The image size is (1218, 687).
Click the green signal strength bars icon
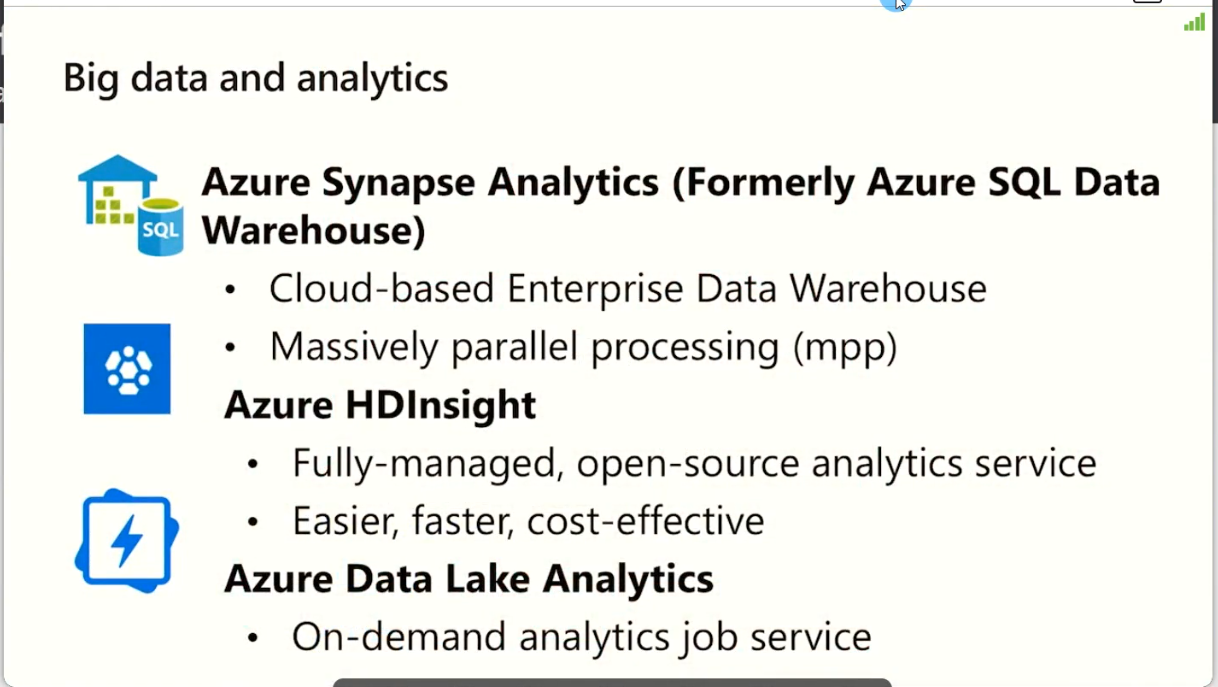tap(1194, 22)
